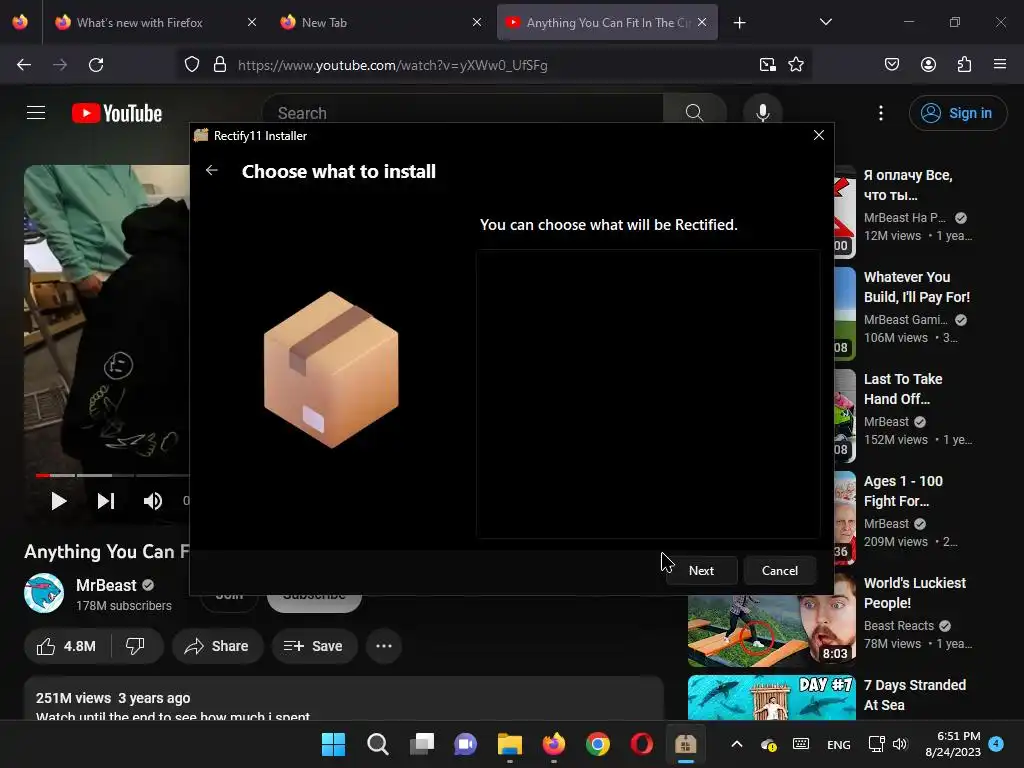Open more actions ellipsis under video
Image resolution: width=1024 pixels, height=768 pixels.
[x=384, y=646]
